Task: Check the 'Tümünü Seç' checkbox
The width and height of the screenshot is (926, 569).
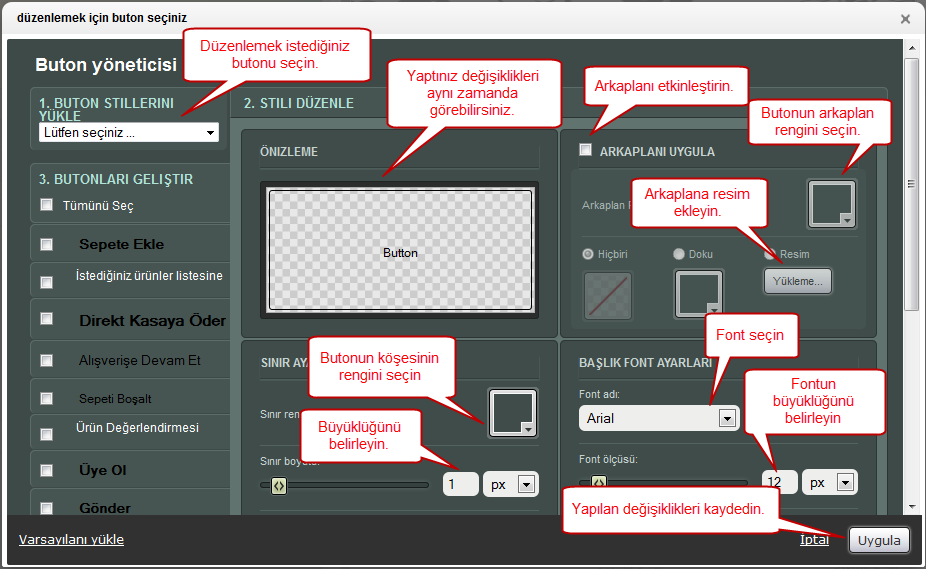Action: tap(46, 205)
